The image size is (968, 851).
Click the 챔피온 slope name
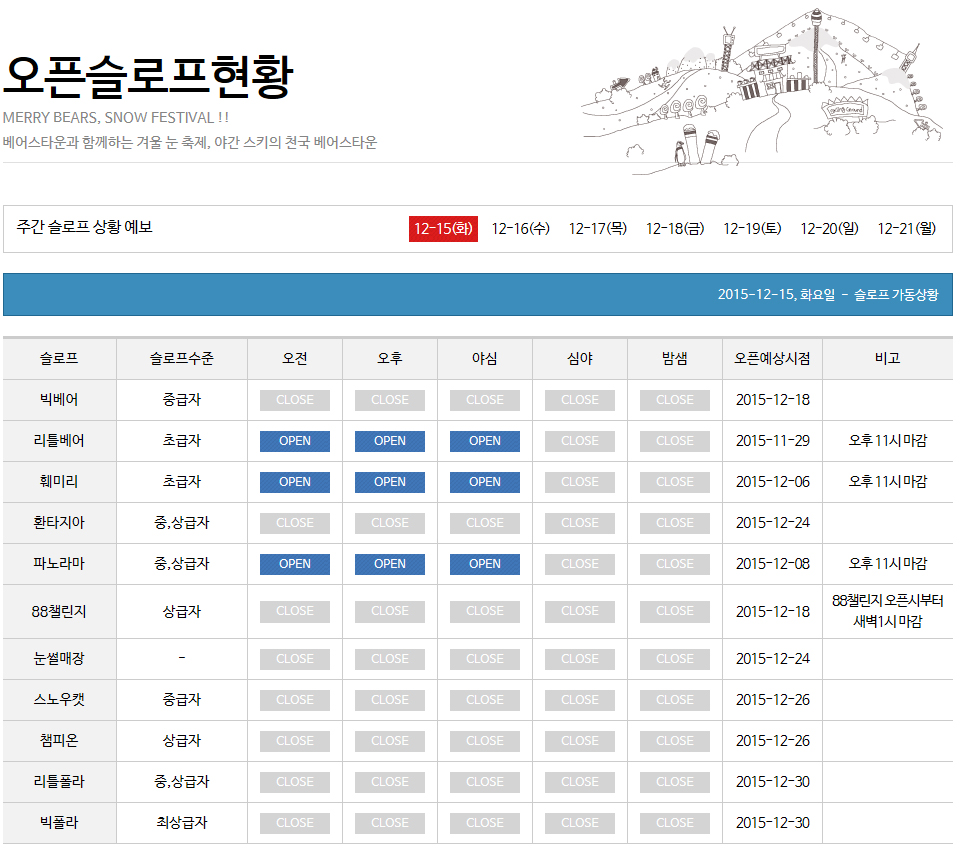[59, 740]
